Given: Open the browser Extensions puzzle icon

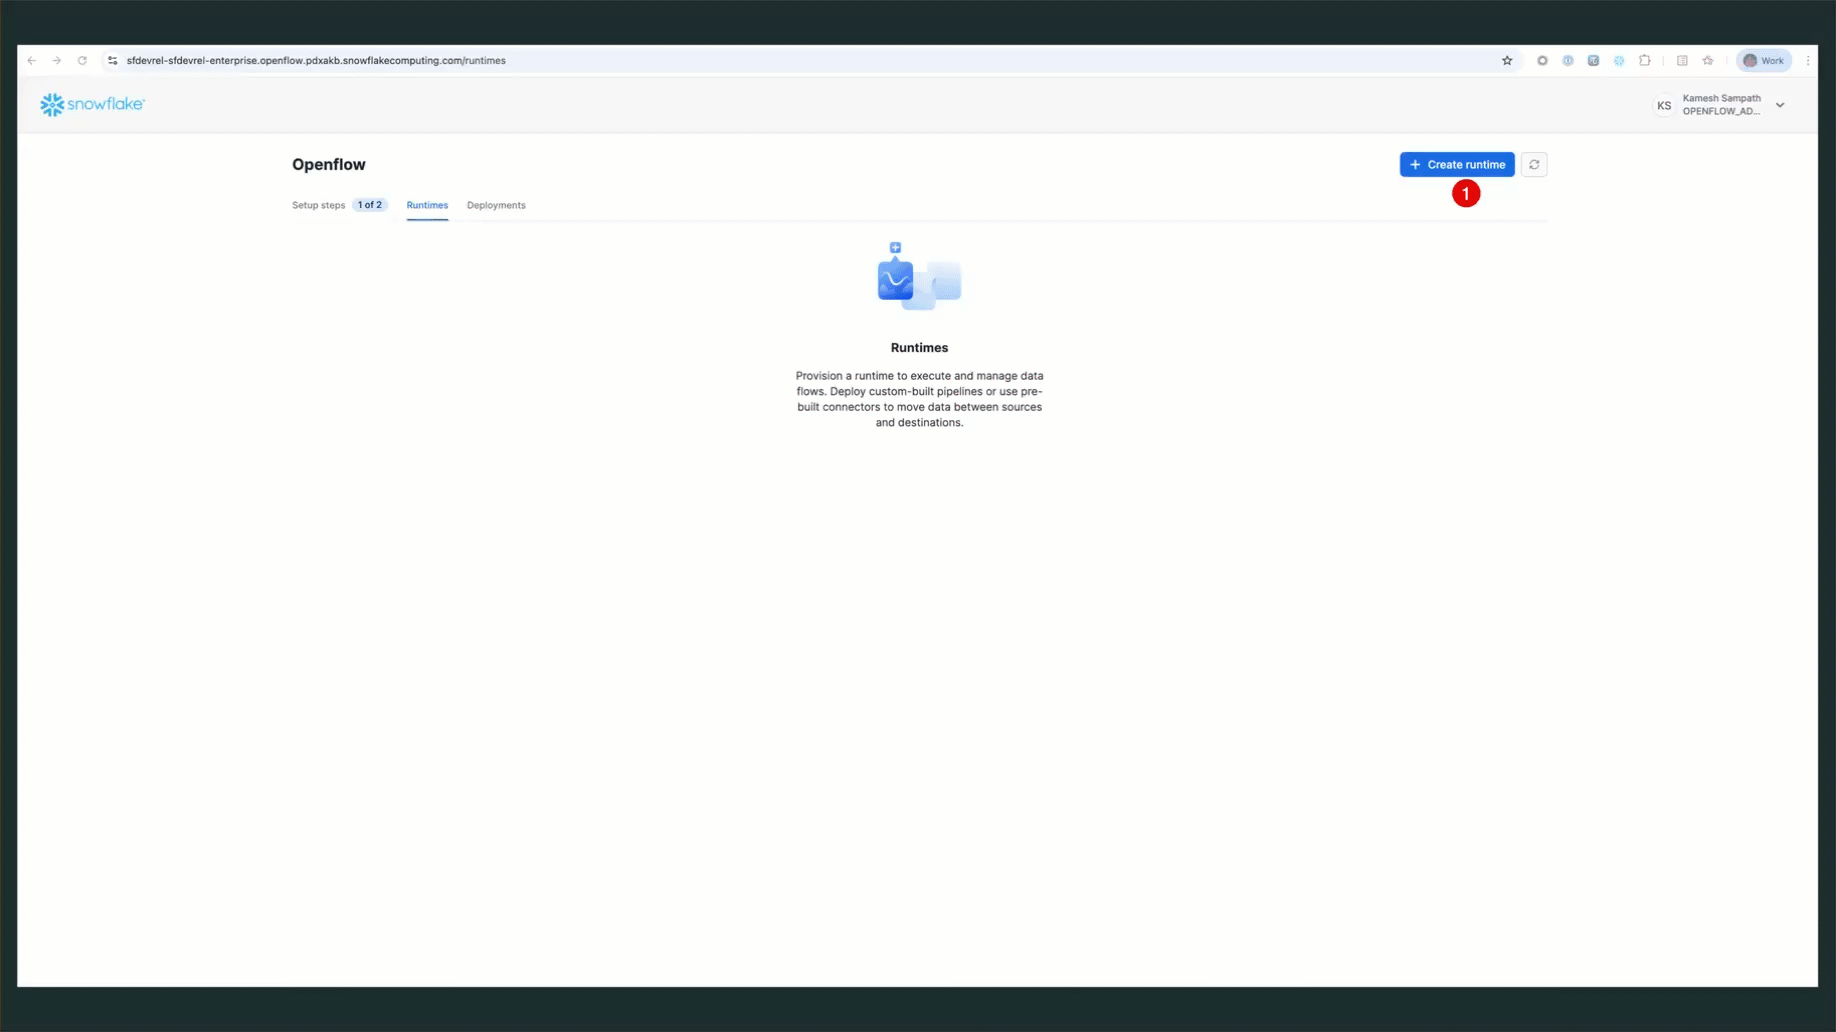Looking at the screenshot, I should pyautogui.click(x=1645, y=61).
